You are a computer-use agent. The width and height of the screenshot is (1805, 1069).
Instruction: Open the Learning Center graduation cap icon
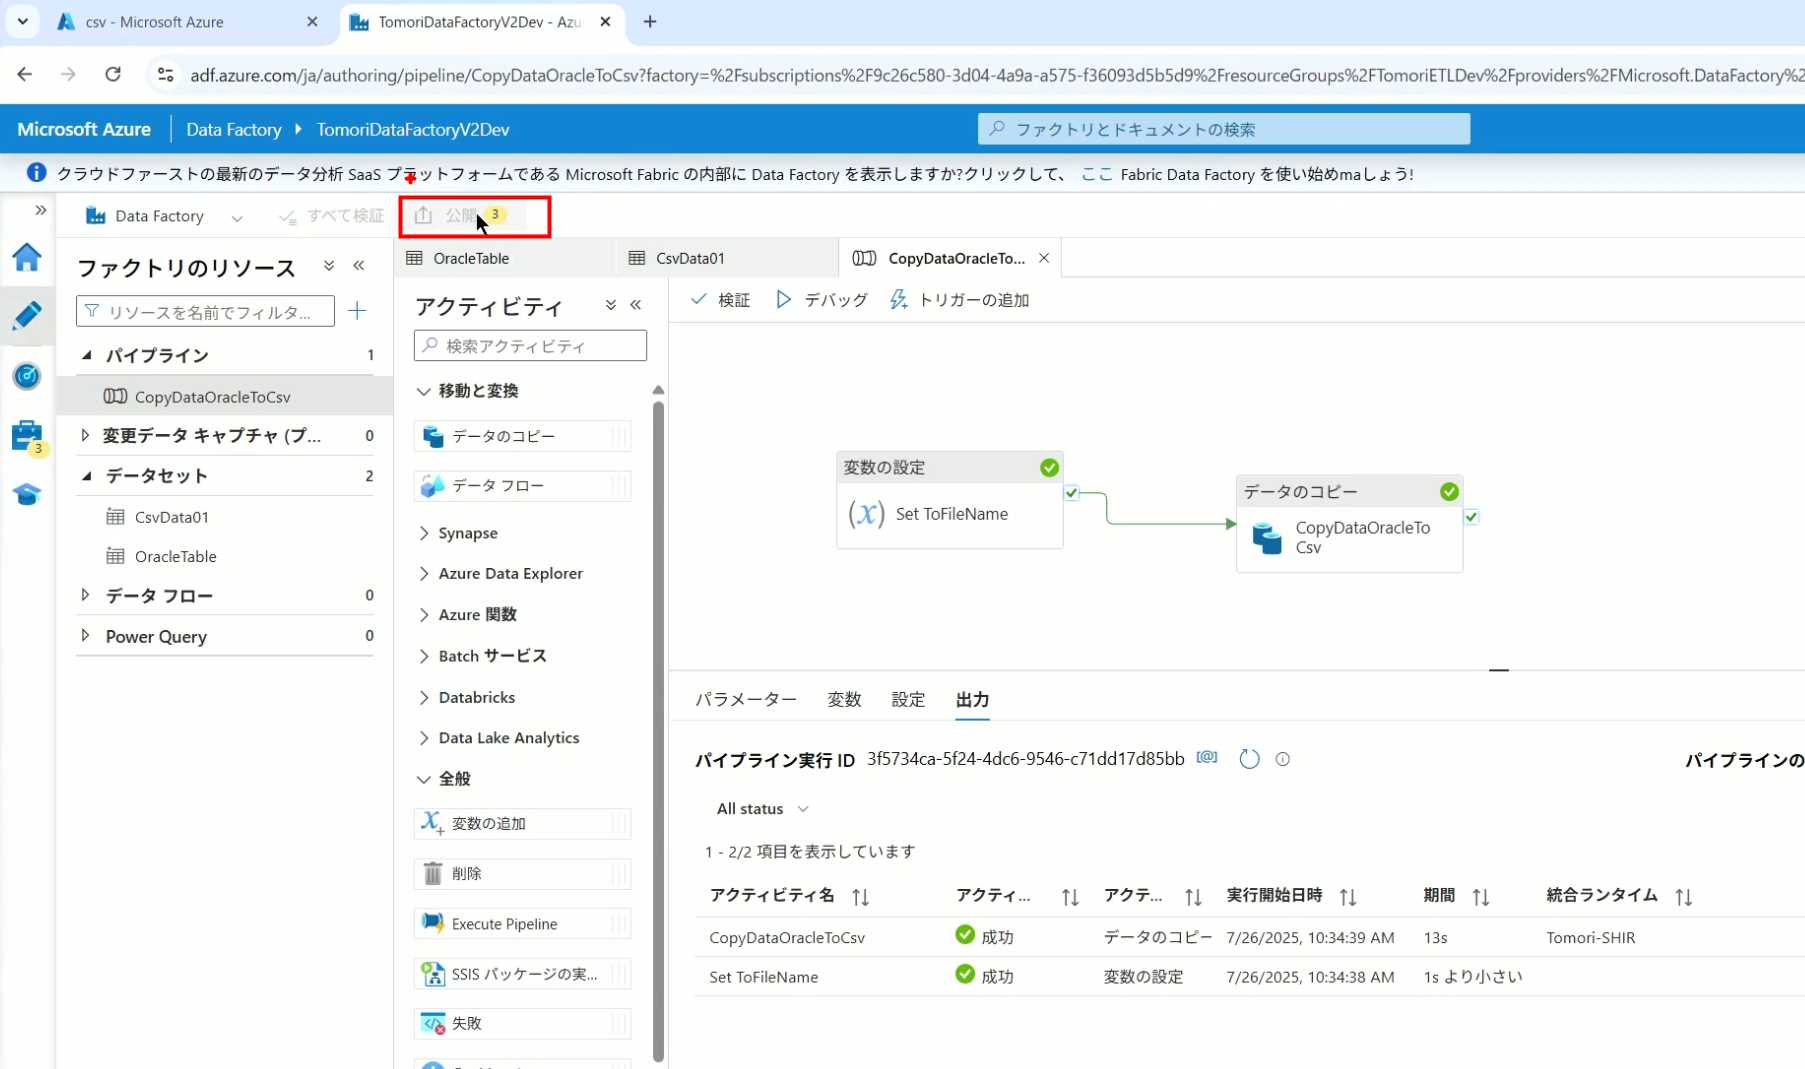pyautogui.click(x=27, y=495)
